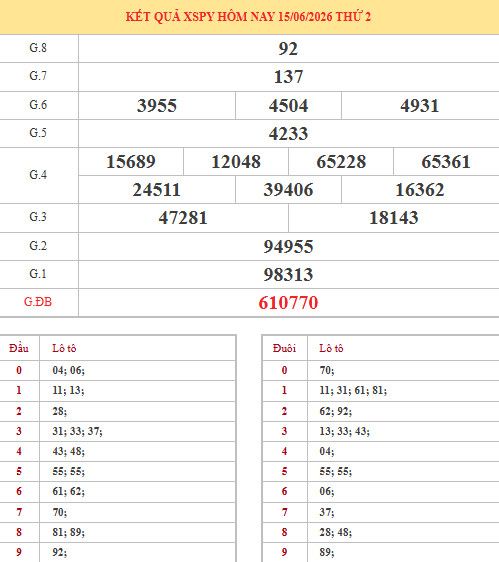Click G.4 number 65361
This screenshot has height=562, width=499.
point(446,162)
